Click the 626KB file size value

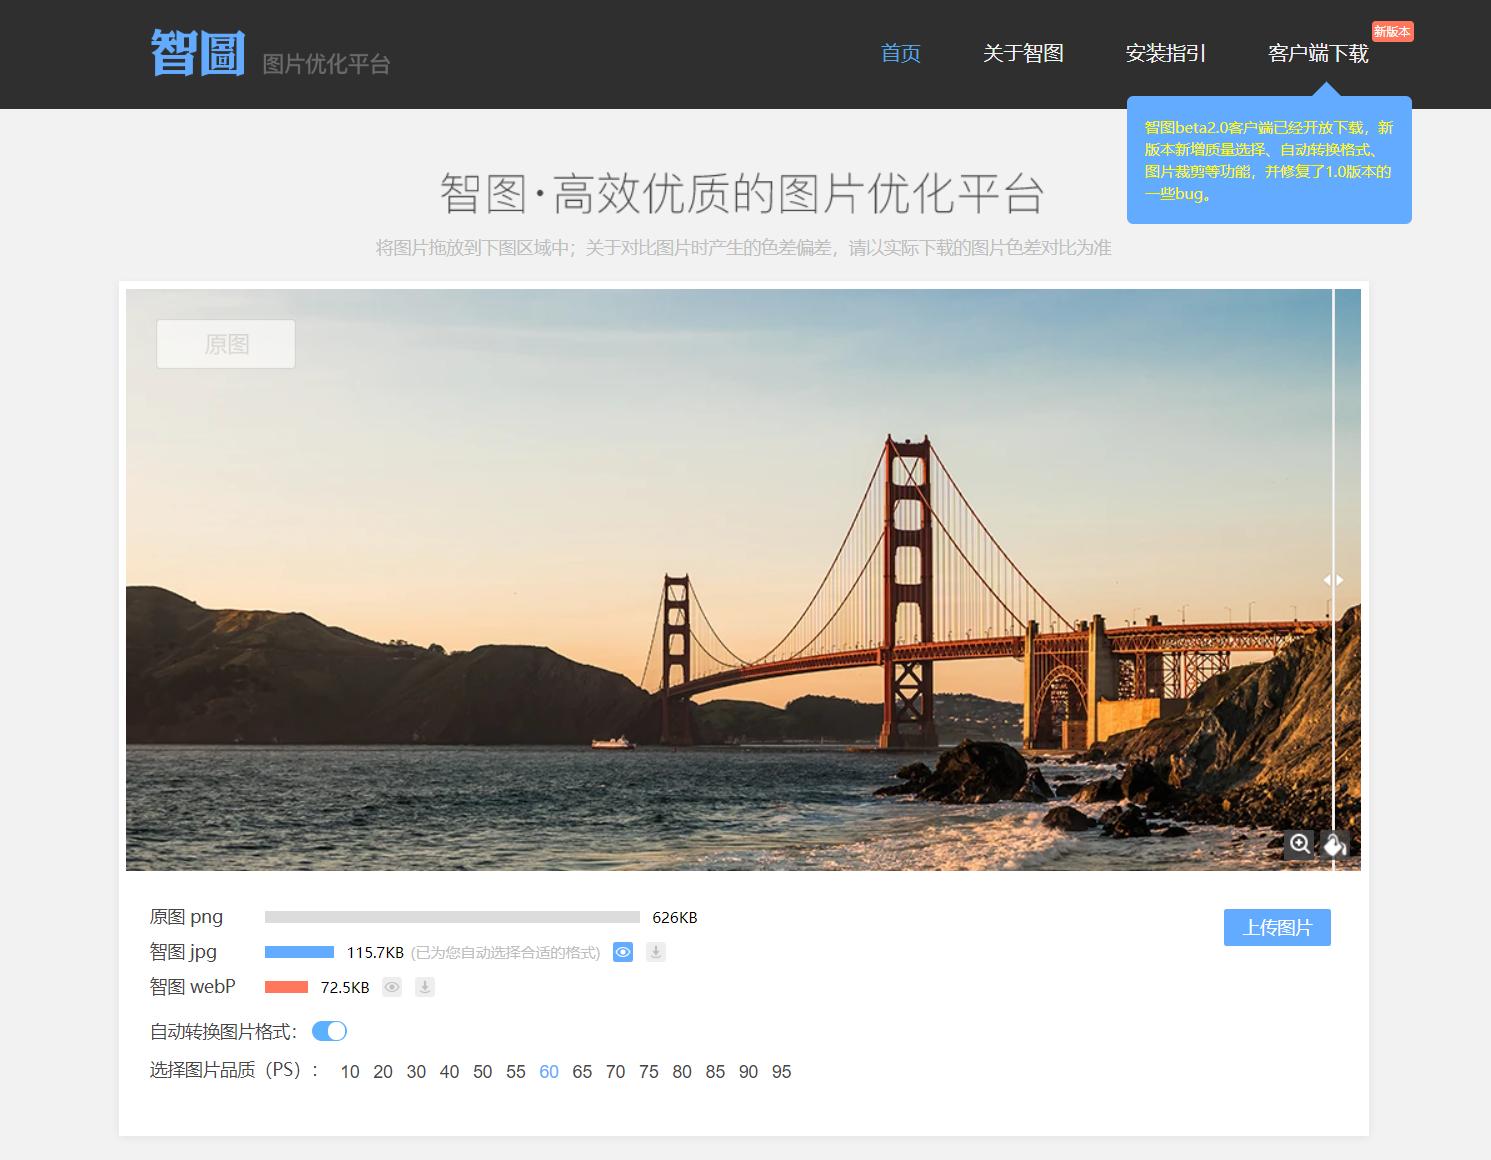(675, 917)
